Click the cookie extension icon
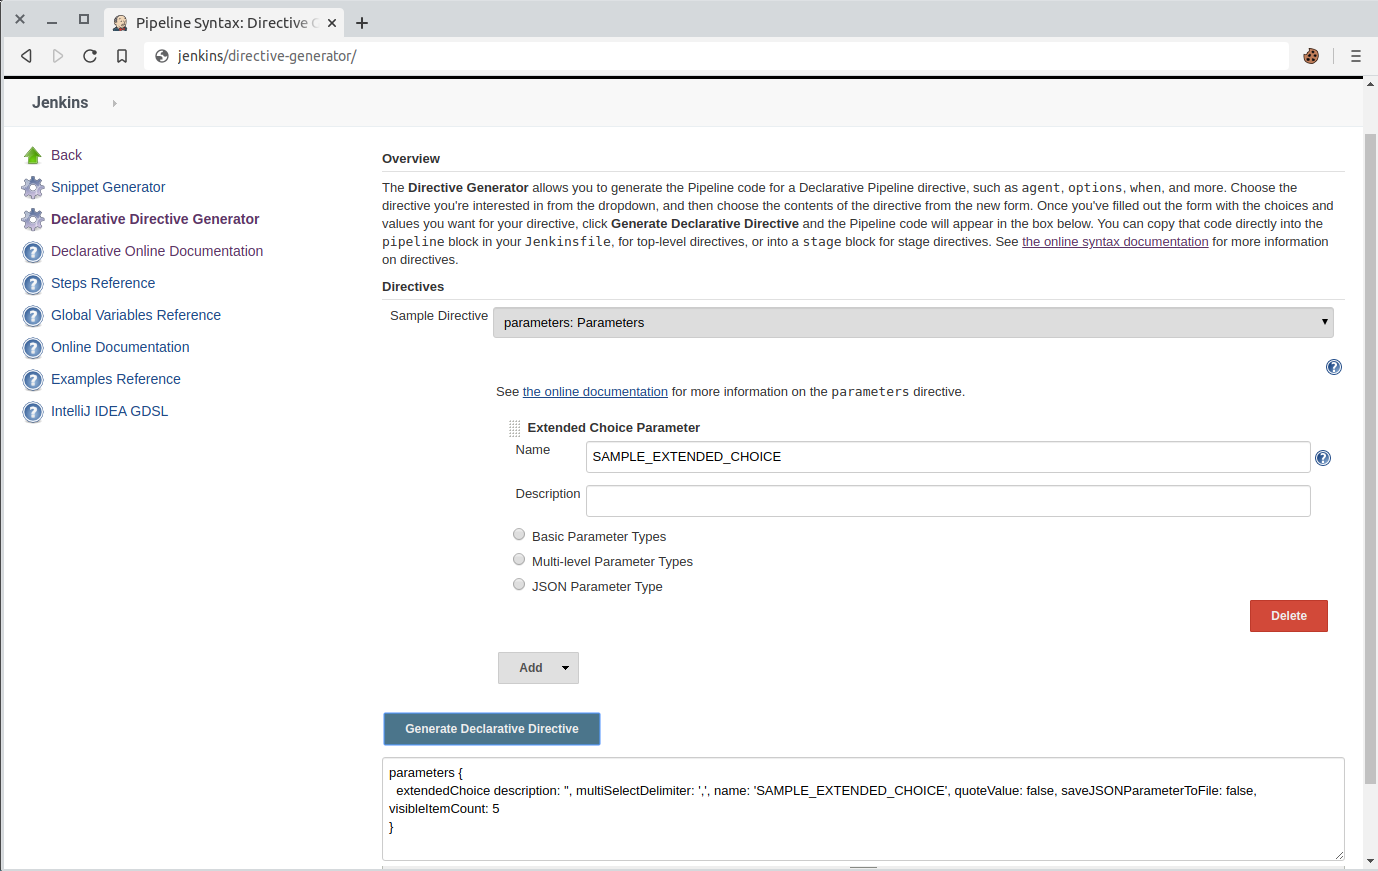This screenshot has height=871, width=1378. pyautogui.click(x=1311, y=56)
